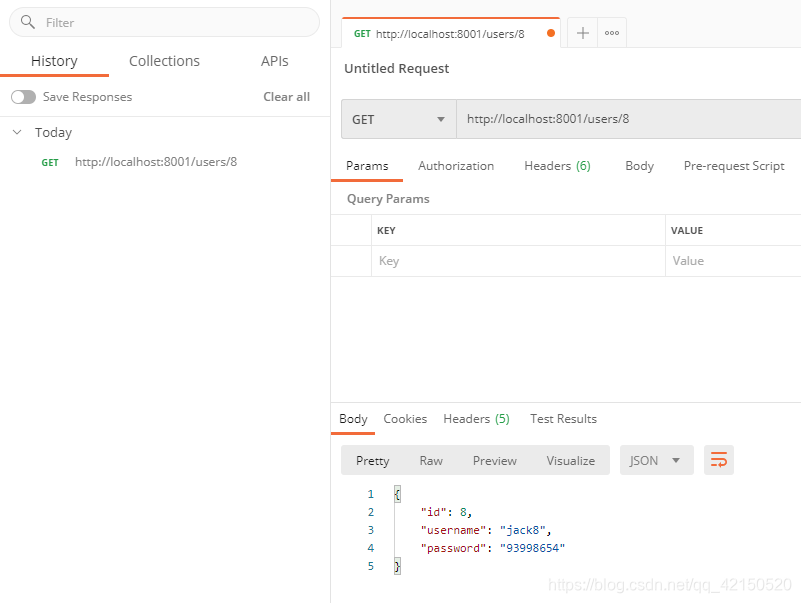Screen dimensions: 801x603
Task: Click the query param Key field
Action: [518, 261]
